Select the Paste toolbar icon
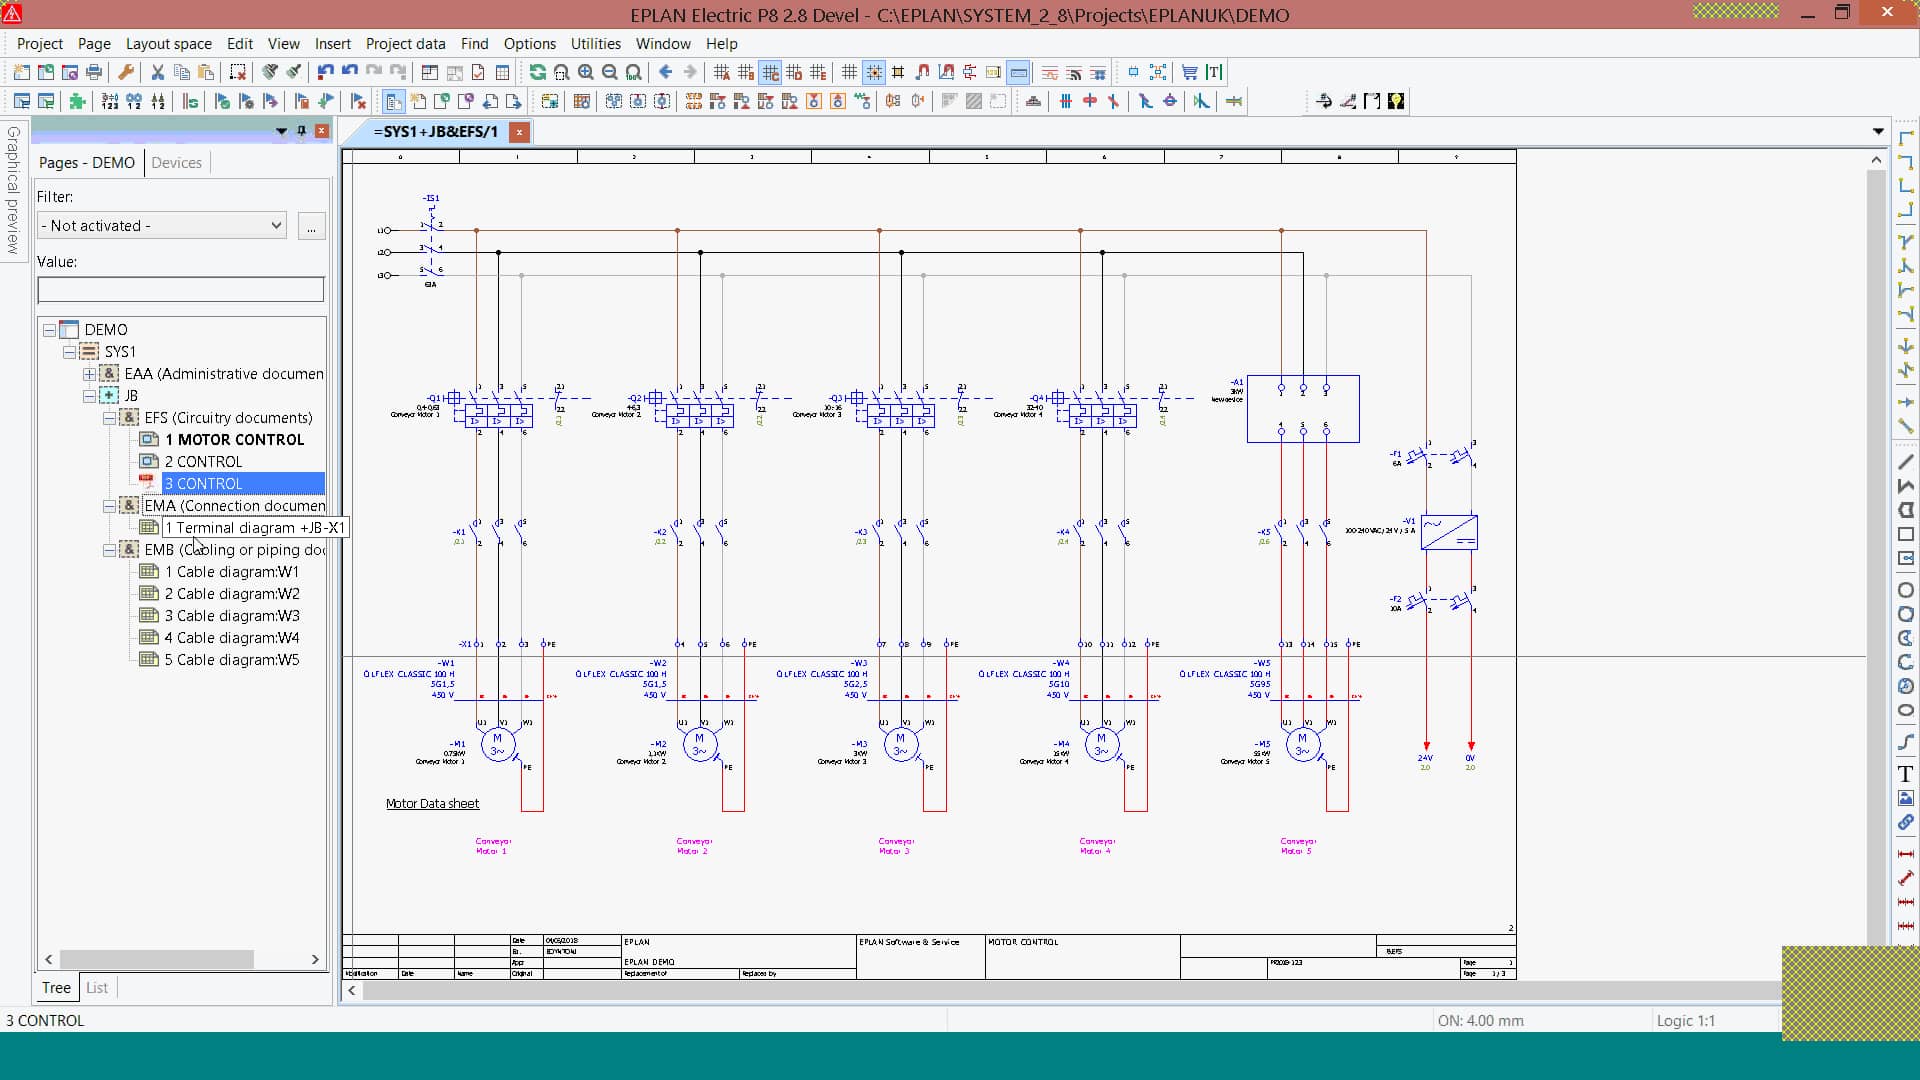1920x1080 pixels. click(x=205, y=72)
